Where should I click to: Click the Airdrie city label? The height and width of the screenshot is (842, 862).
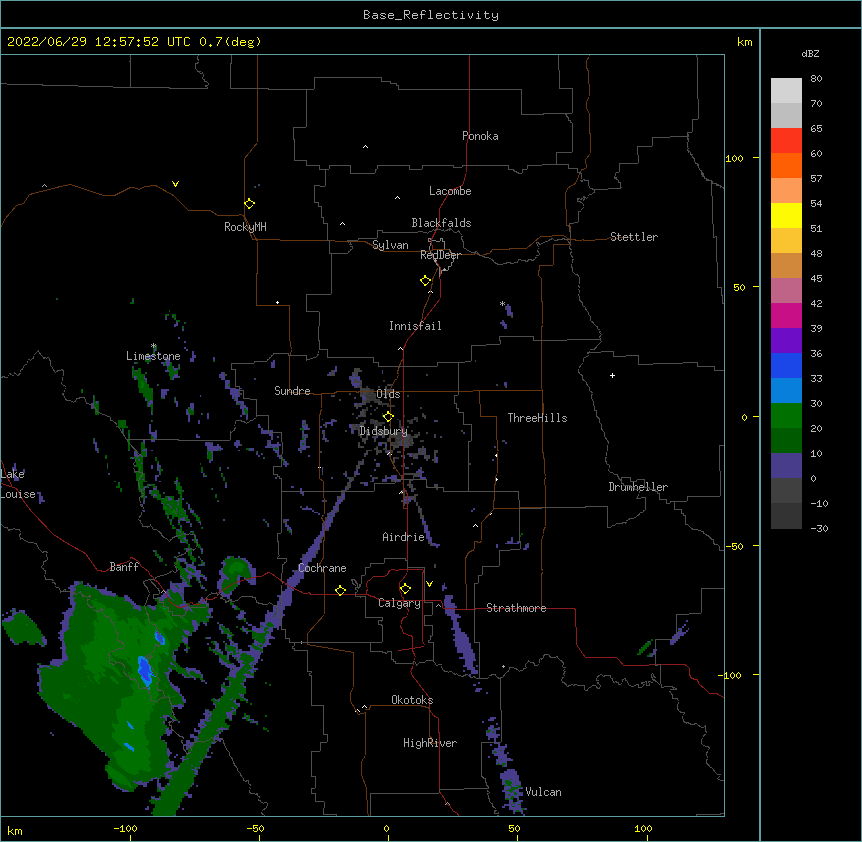[x=404, y=537]
